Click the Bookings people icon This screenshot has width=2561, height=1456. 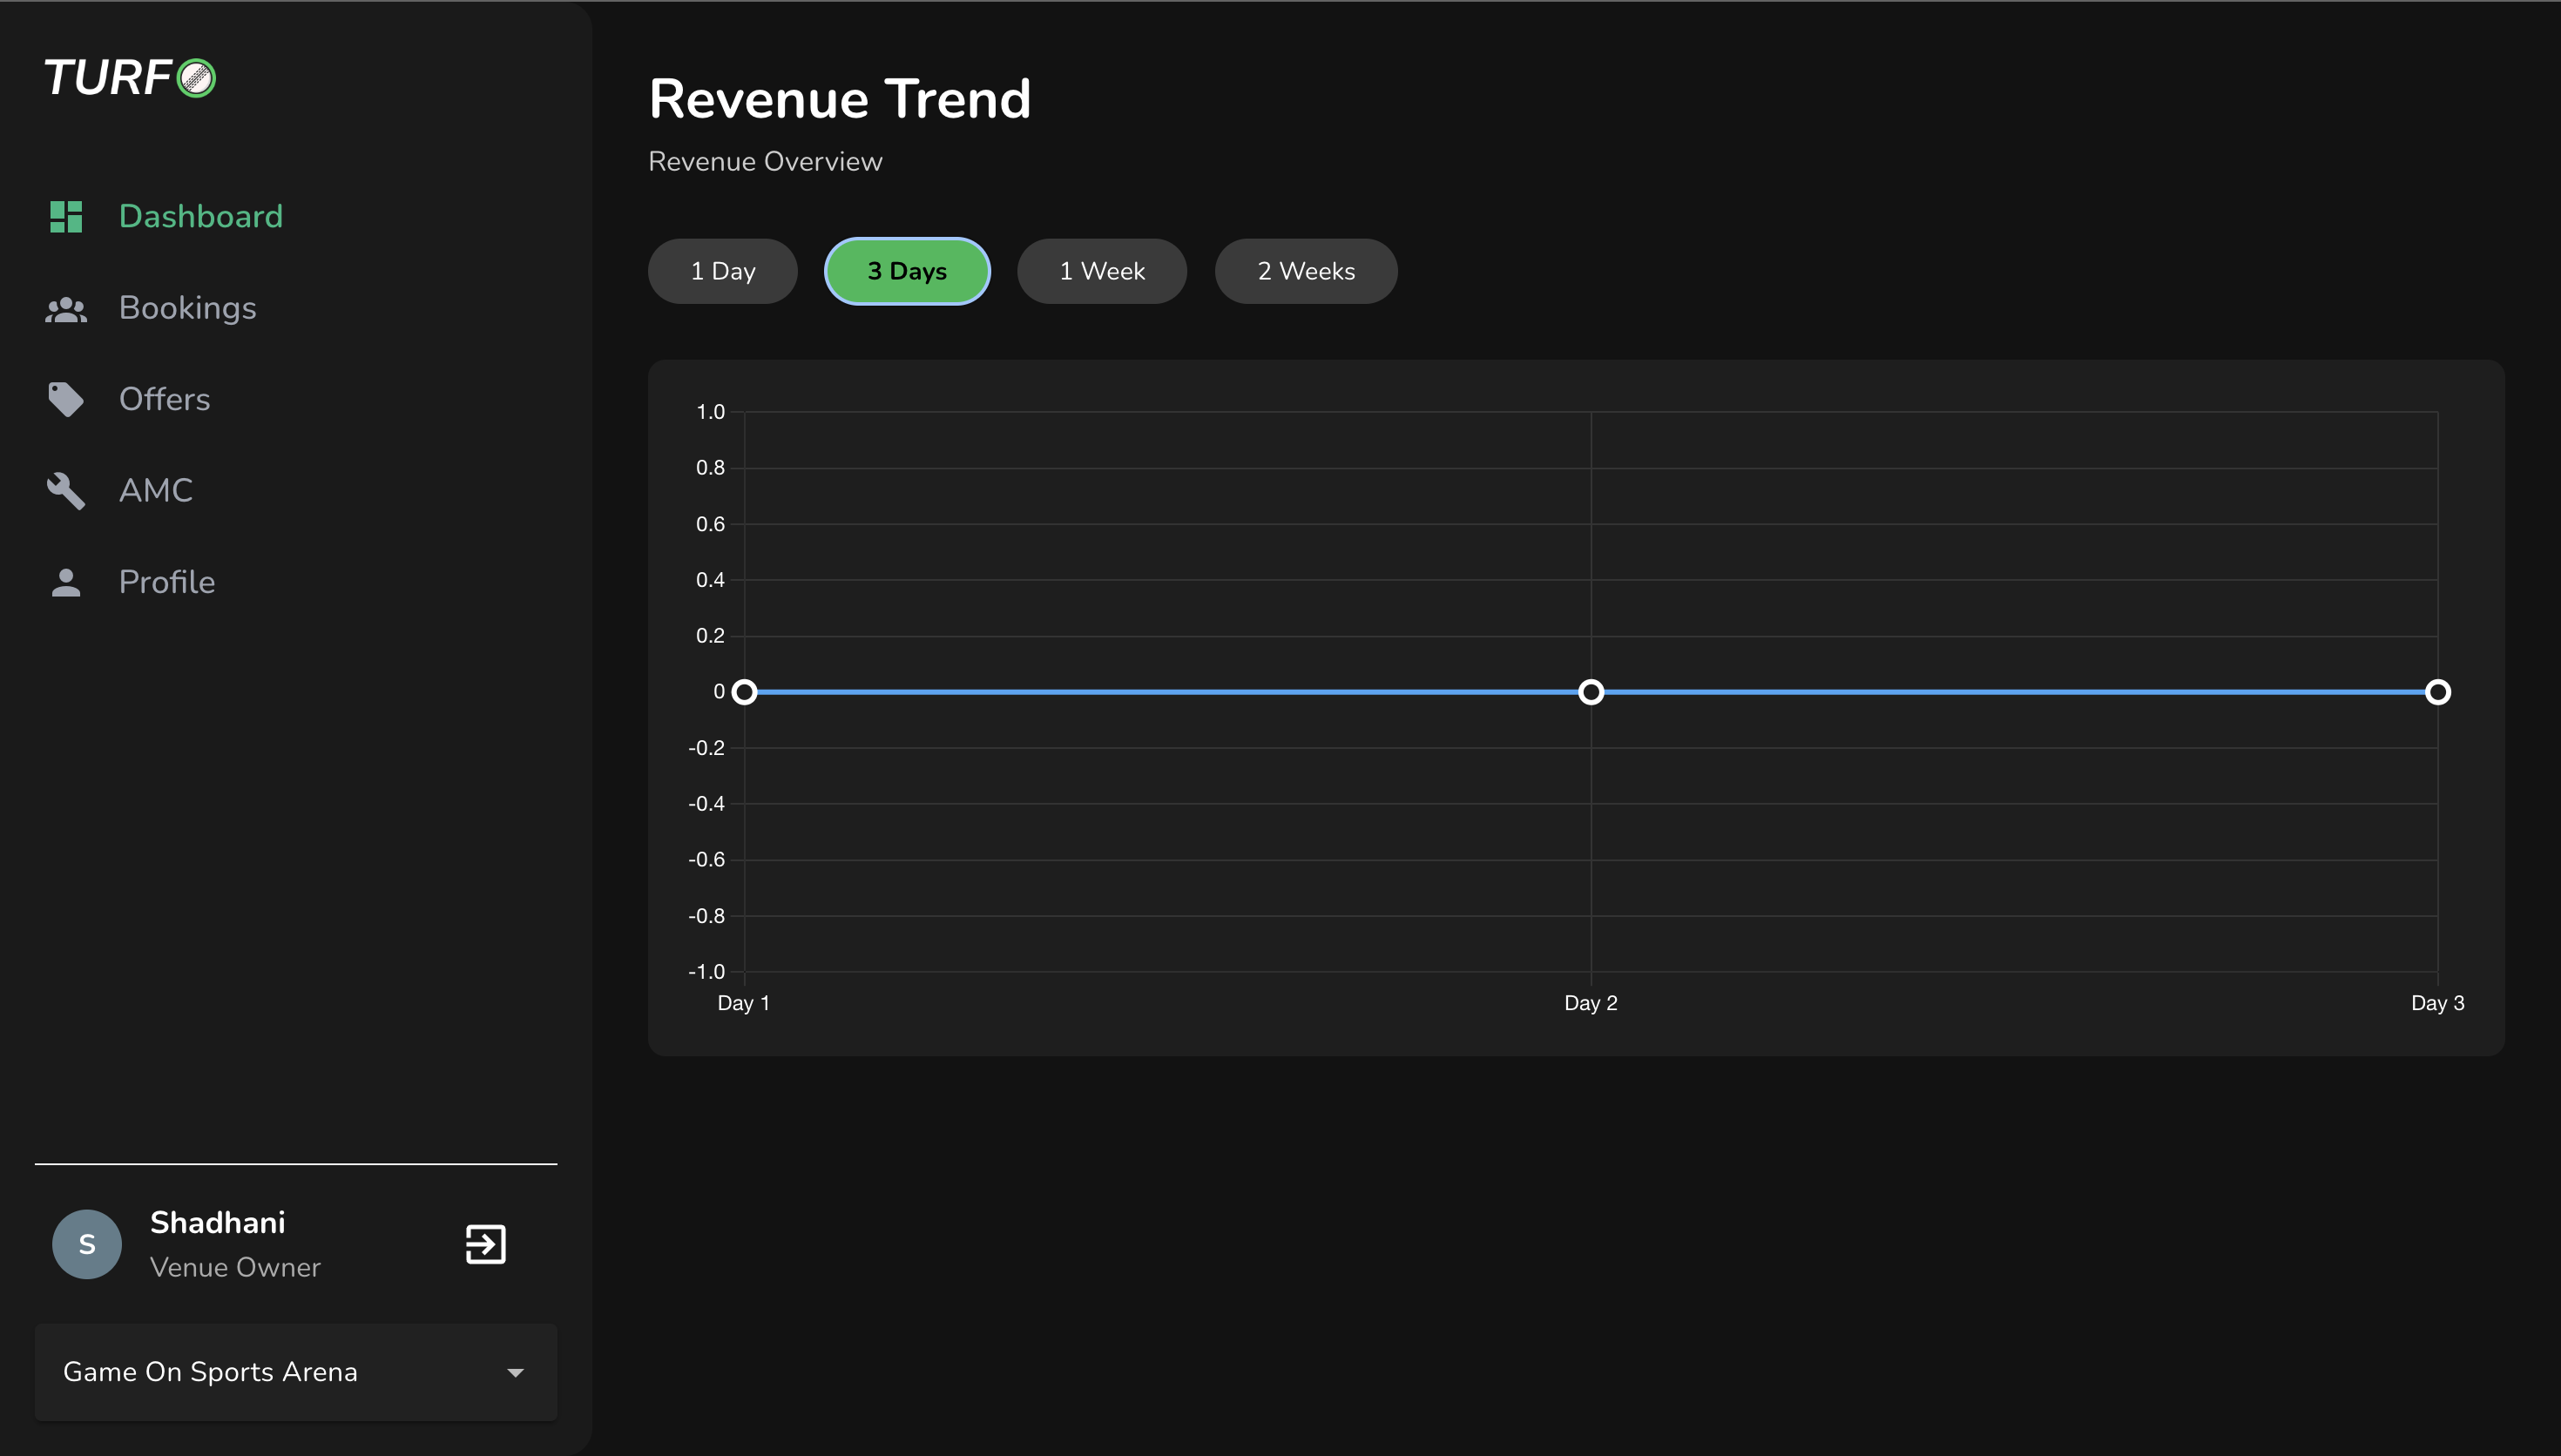coord(66,309)
